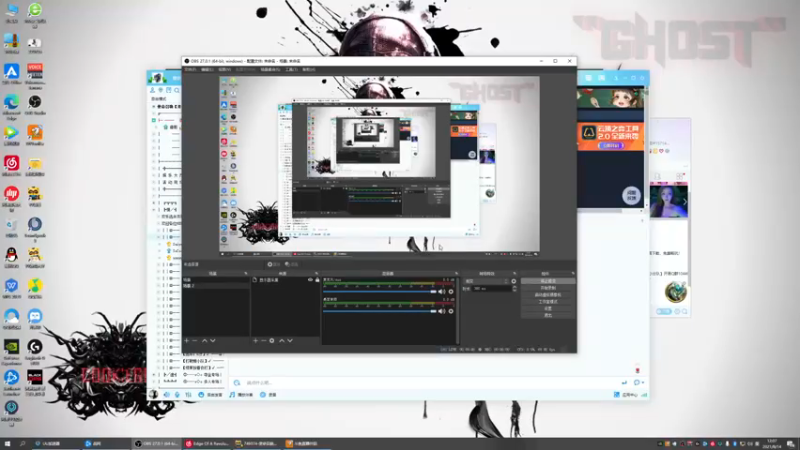
Task: Open source properties gear in Sources toolbar
Action: pos(272,340)
